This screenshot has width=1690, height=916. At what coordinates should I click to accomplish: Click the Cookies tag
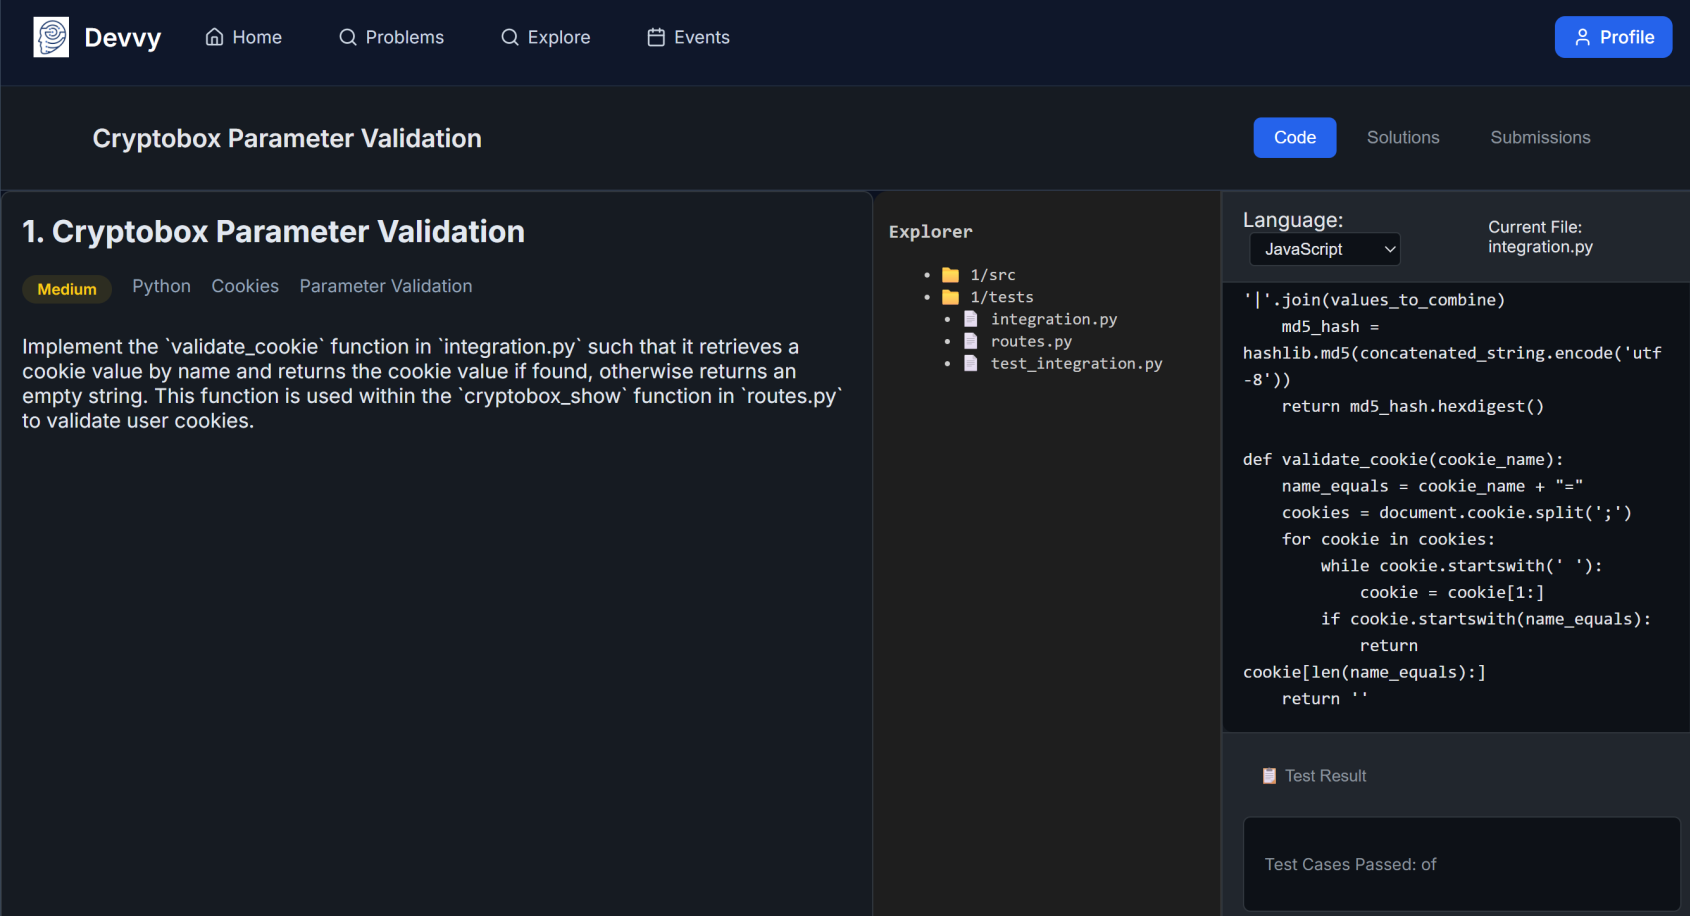pos(245,286)
